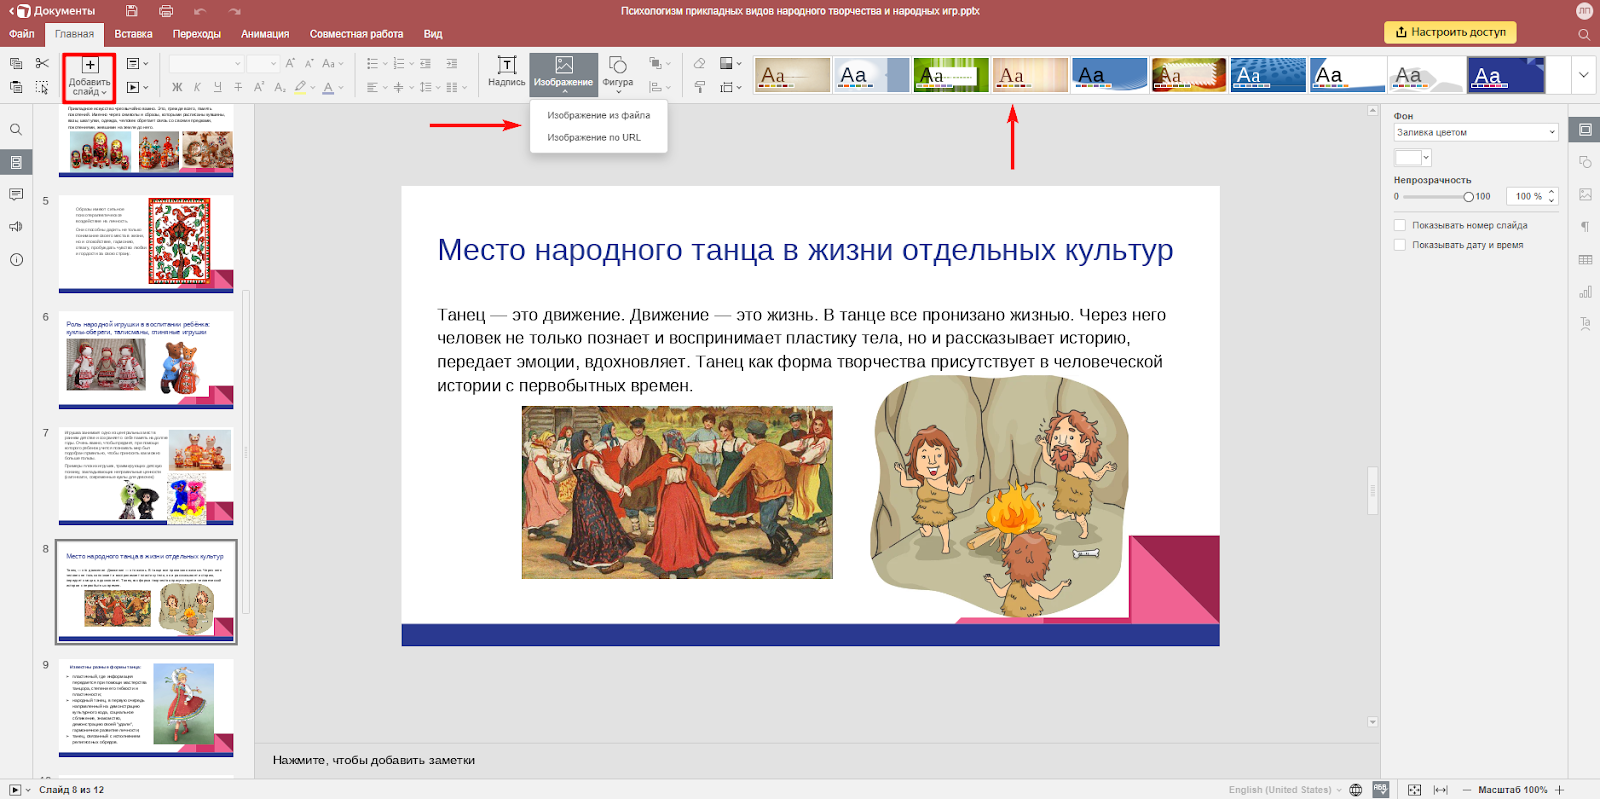Choose Изображение по URL menu item
This screenshot has width=1600, height=799.
coord(598,138)
